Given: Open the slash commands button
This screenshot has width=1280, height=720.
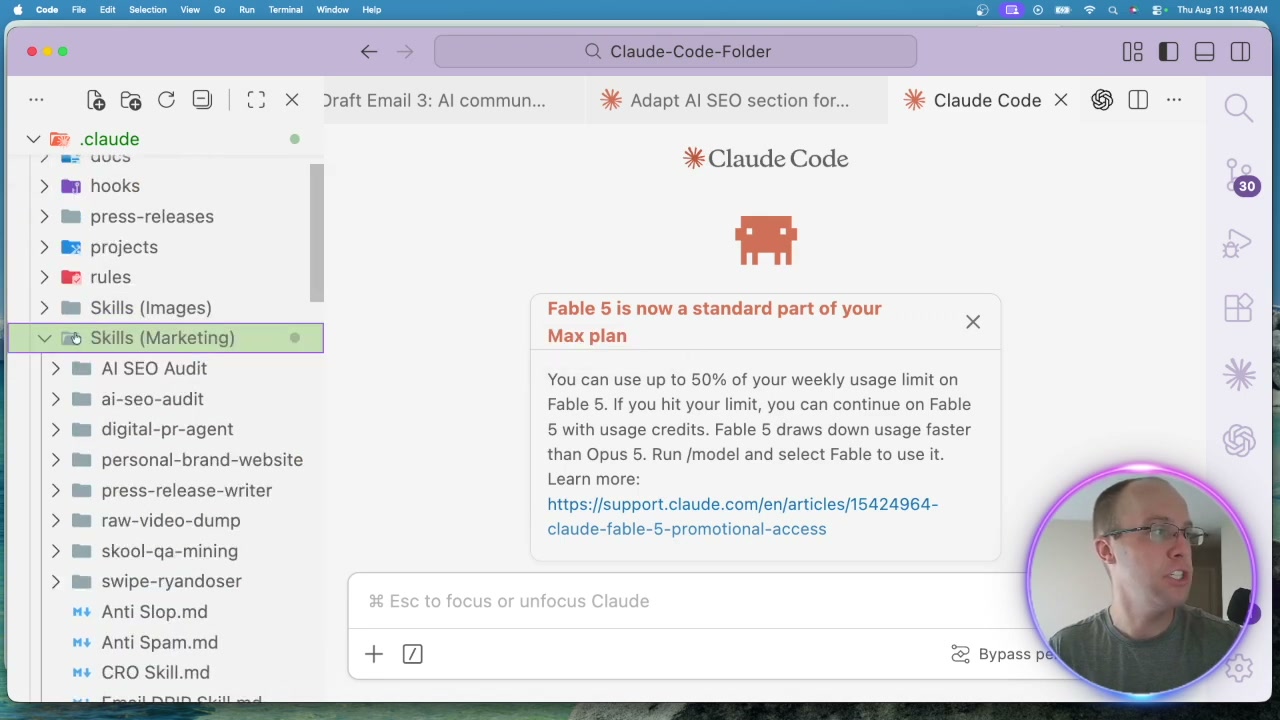Looking at the screenshot, I should point(412,654).
